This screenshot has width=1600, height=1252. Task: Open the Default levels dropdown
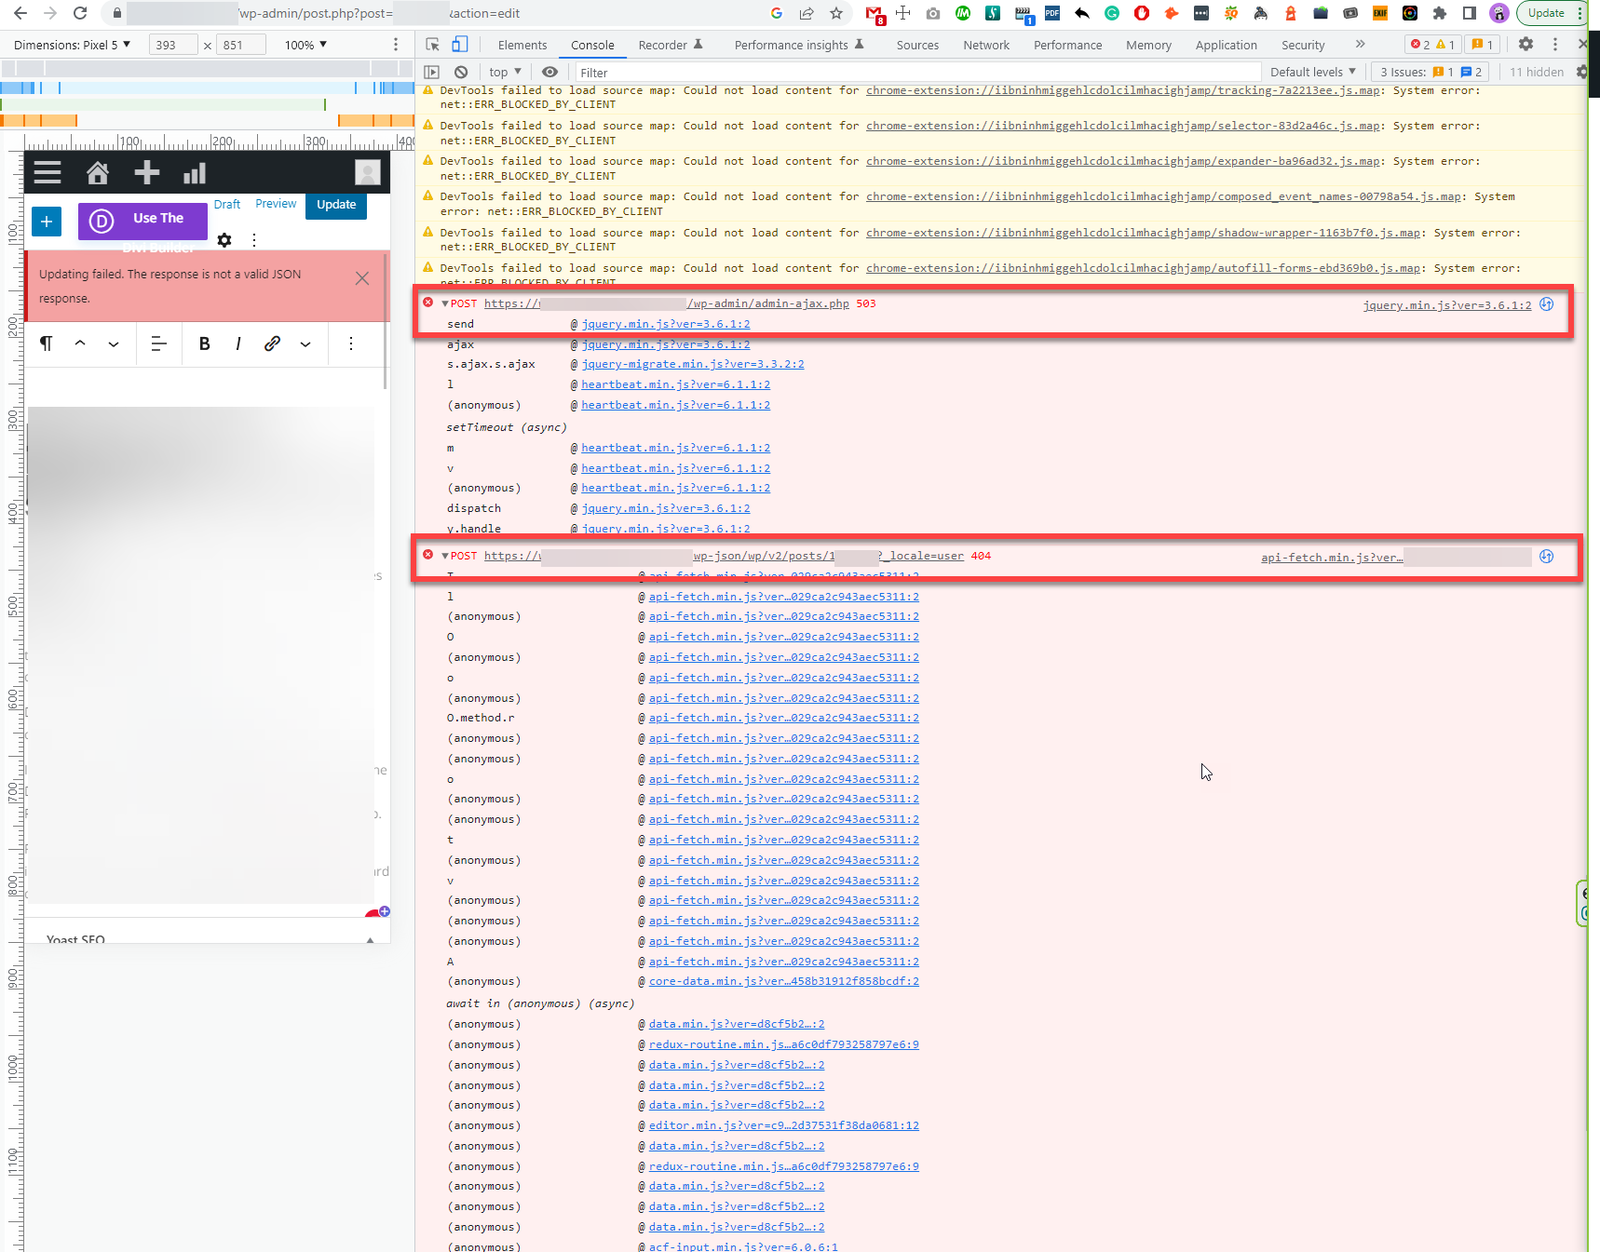(1312, 71)
